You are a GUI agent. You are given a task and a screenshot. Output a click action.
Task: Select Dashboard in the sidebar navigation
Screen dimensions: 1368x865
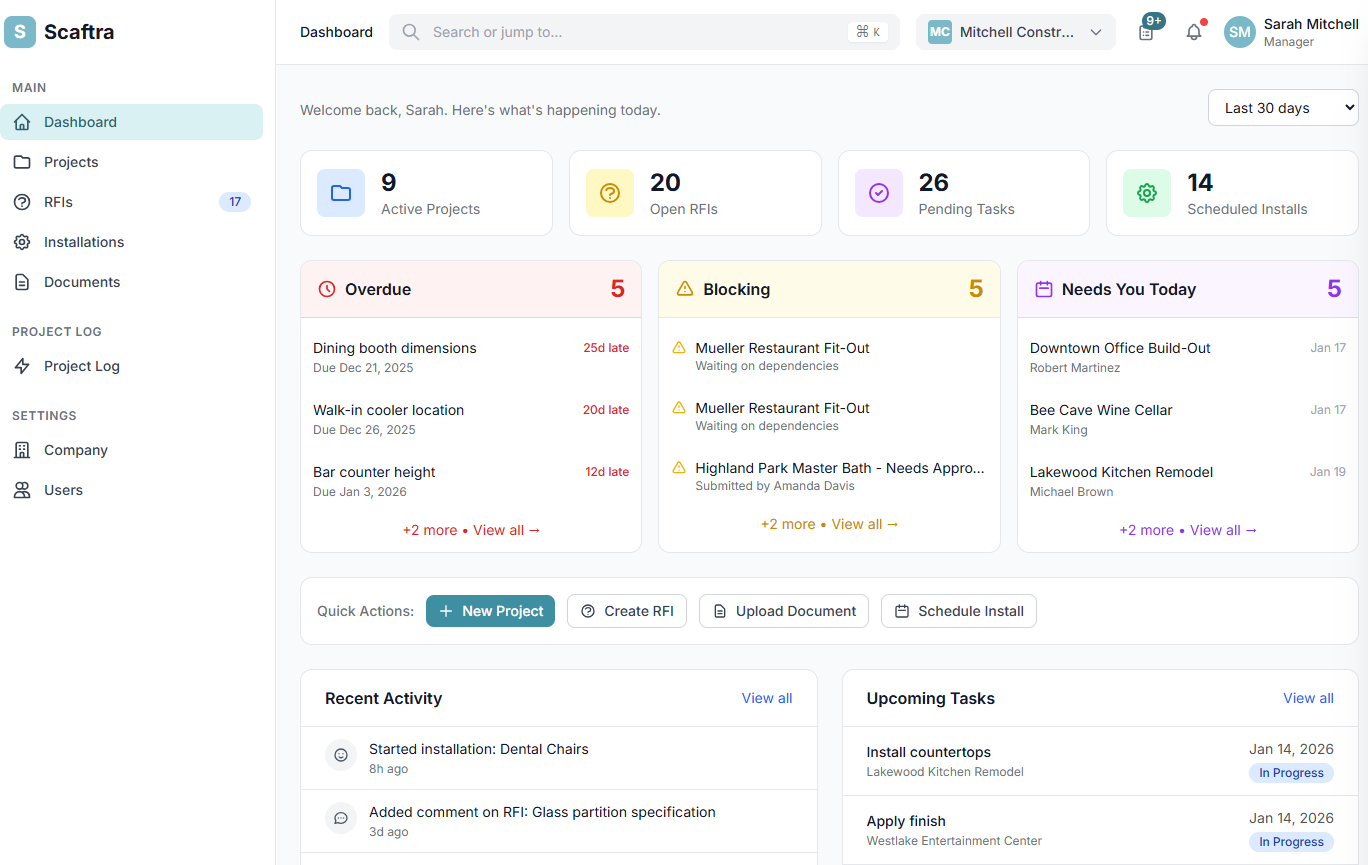78,121
